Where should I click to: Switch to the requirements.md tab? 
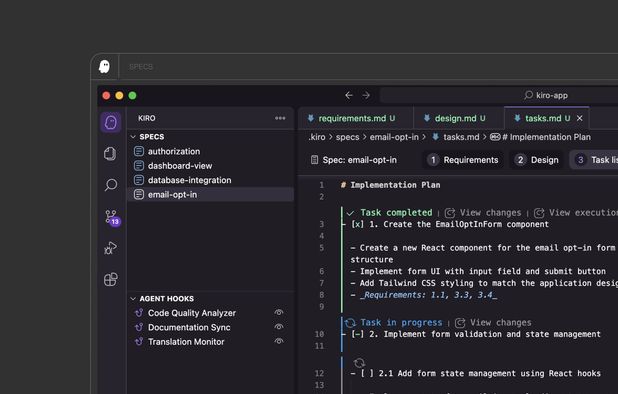tap(357, 118)
